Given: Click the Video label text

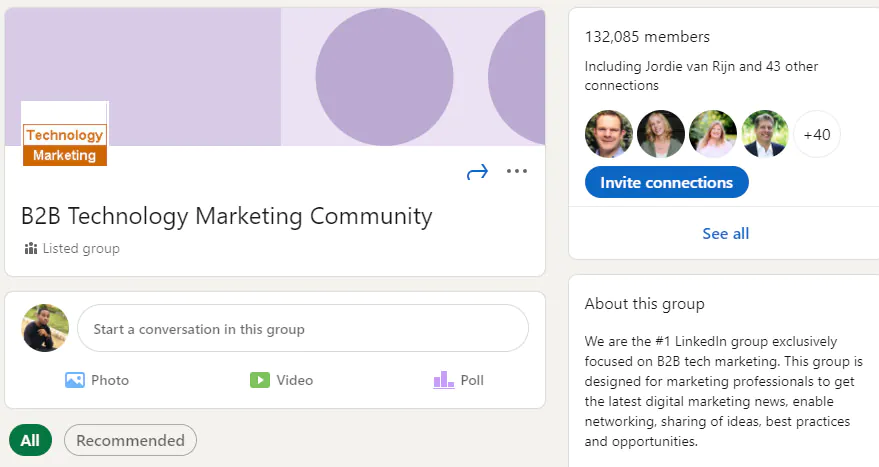Looking at the screenshot, I should point(294,380).
